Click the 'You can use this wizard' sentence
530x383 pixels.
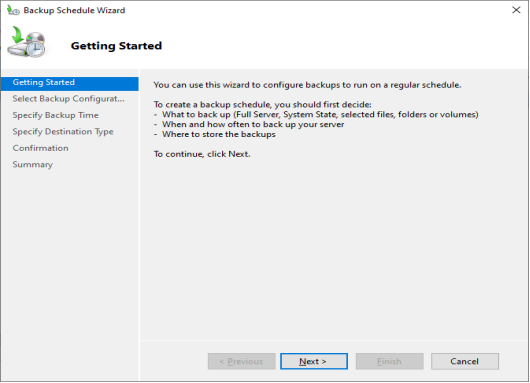307,85
